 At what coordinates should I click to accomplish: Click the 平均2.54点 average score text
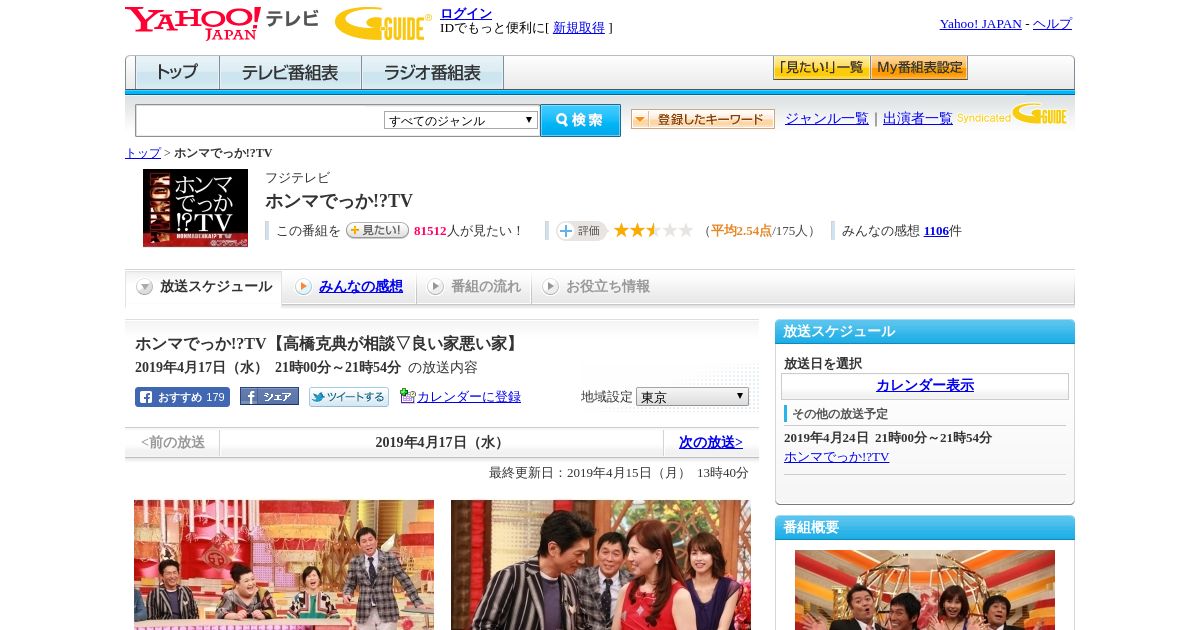point(741,231)
